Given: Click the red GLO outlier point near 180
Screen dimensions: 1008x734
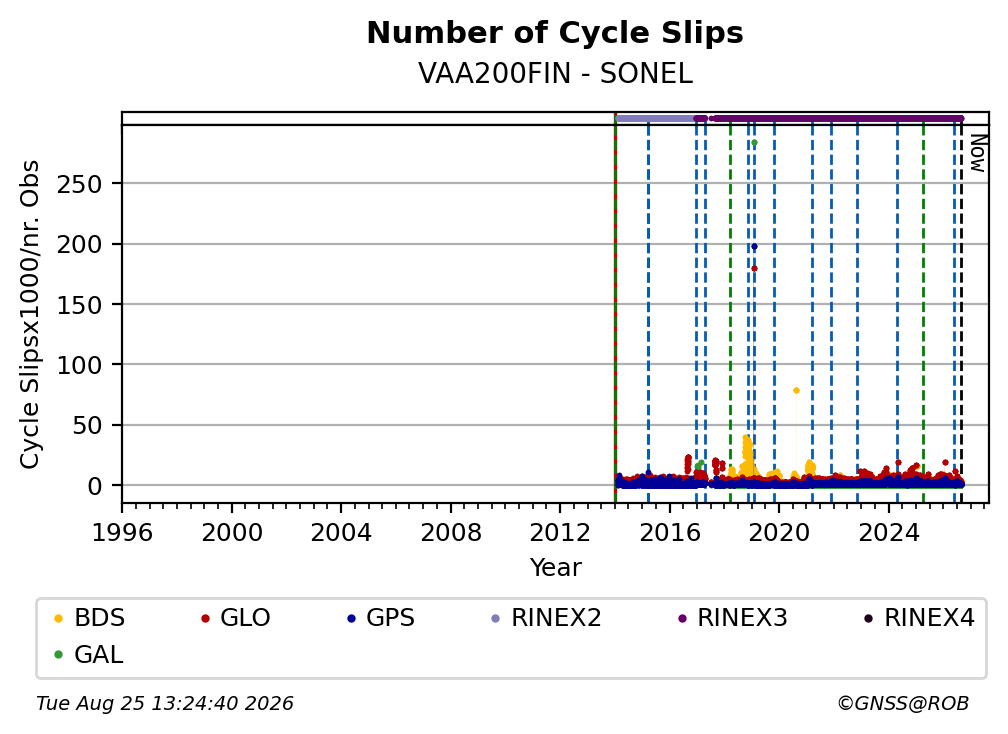Looking at the screenshot, I should (754, 269).
